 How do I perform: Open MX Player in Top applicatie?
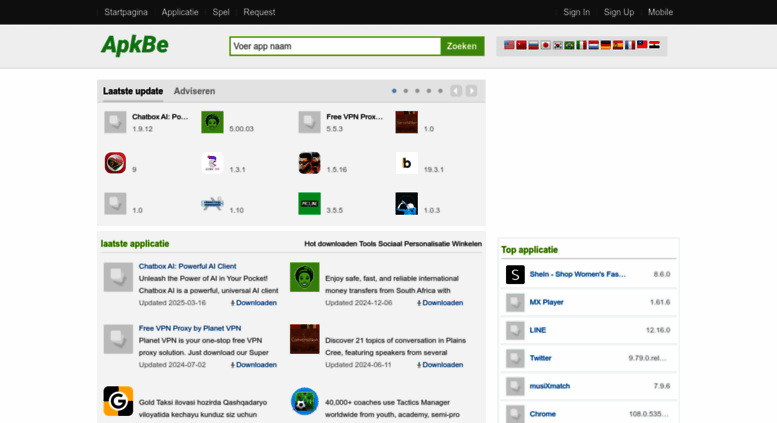[x=546, y=302]
